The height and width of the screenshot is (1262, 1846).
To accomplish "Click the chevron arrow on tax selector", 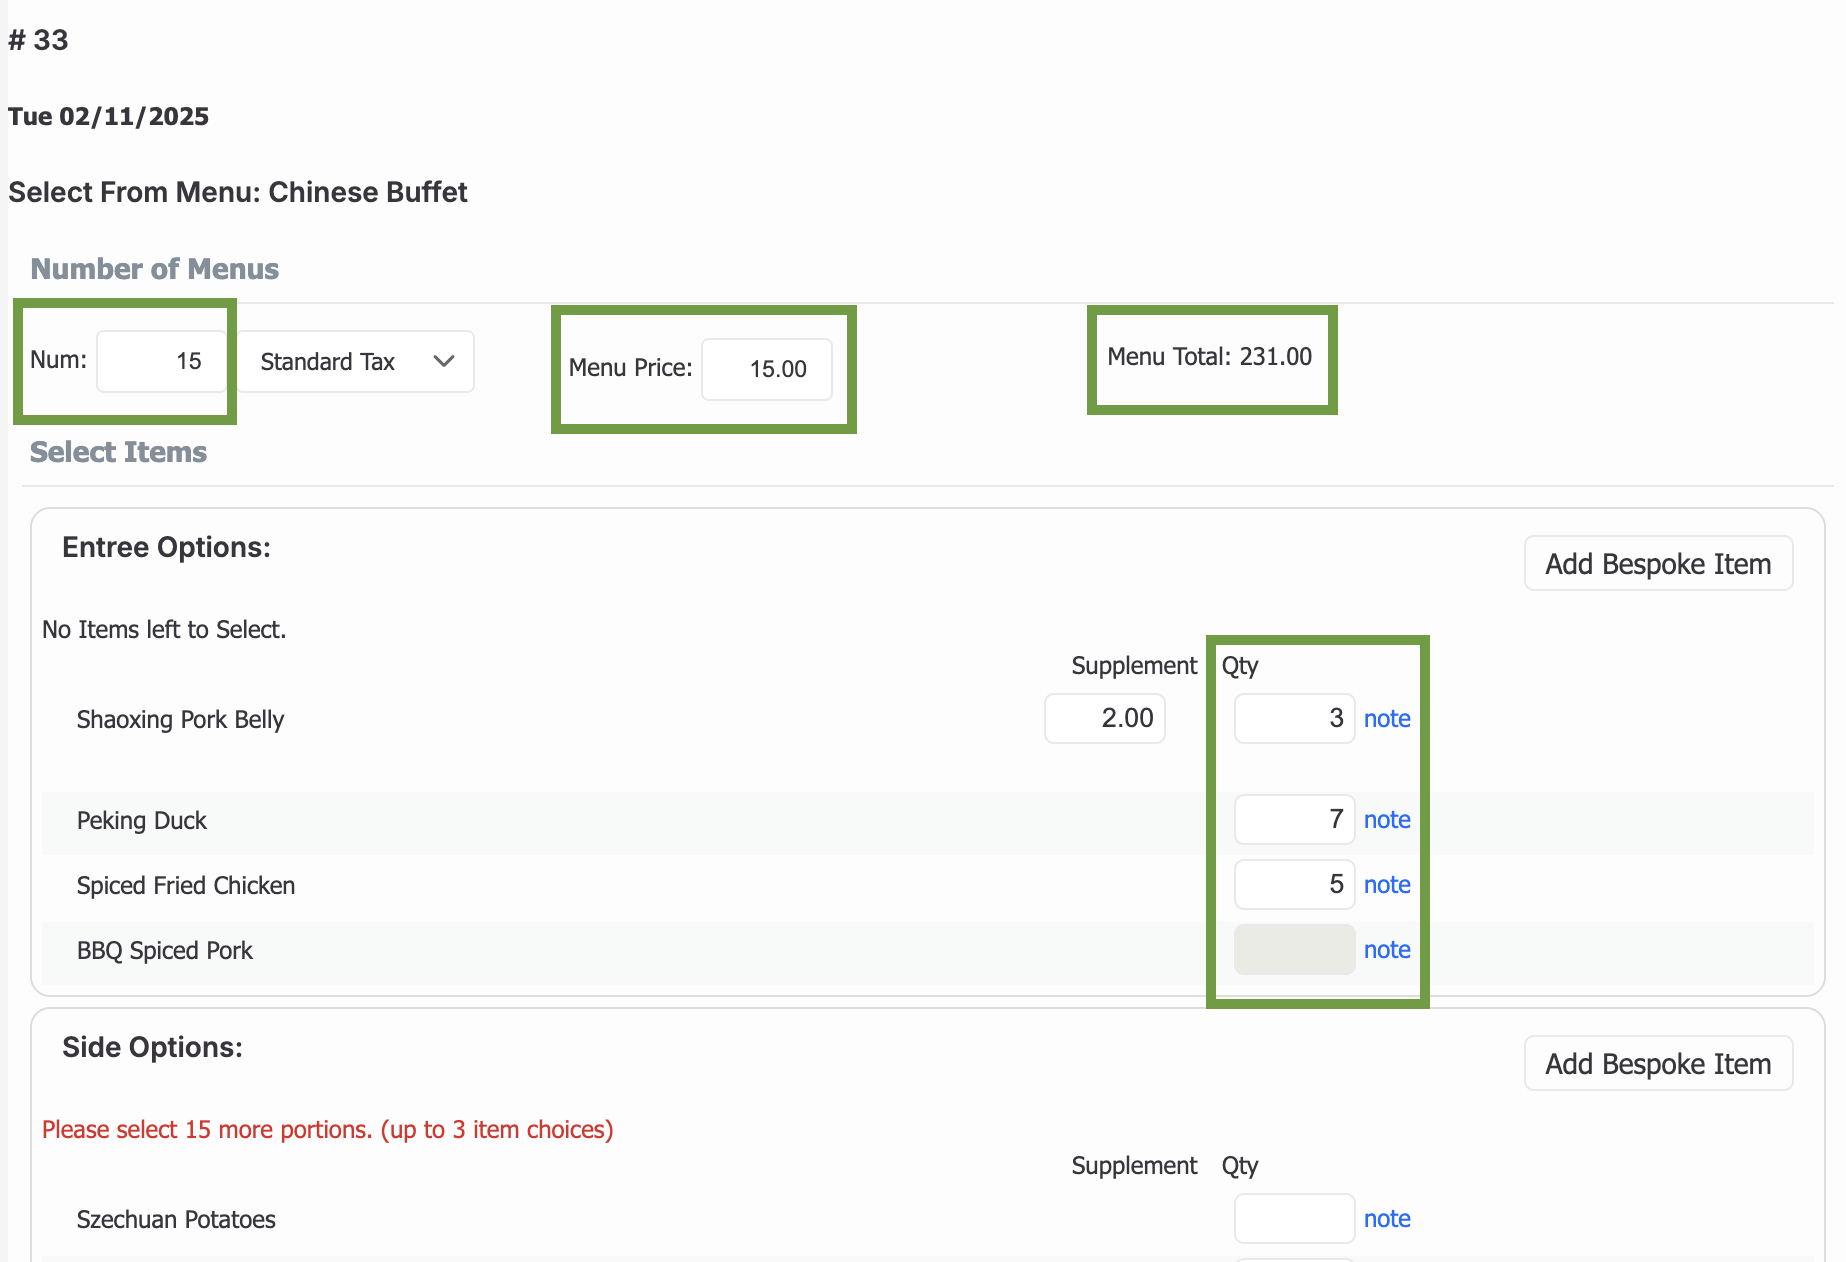I will point(444,361).
